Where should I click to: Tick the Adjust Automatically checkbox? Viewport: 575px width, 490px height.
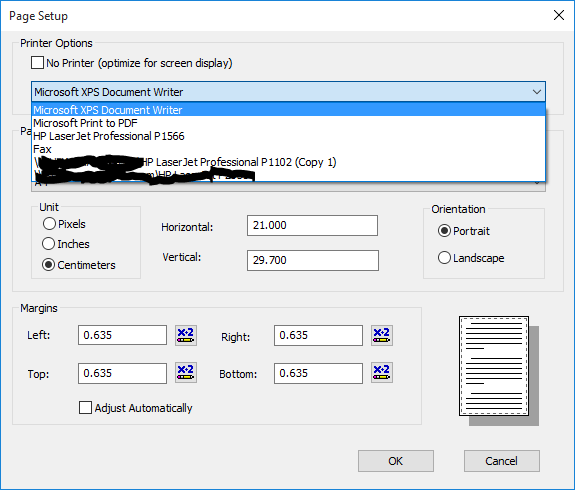click(x=85, y=407)
